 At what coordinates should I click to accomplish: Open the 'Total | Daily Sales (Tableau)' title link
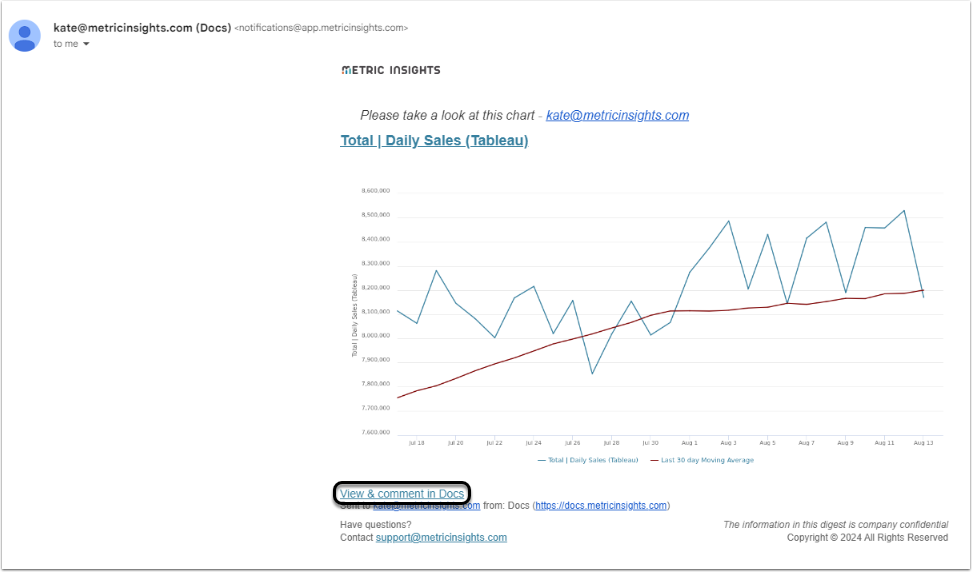coord(434,140)
